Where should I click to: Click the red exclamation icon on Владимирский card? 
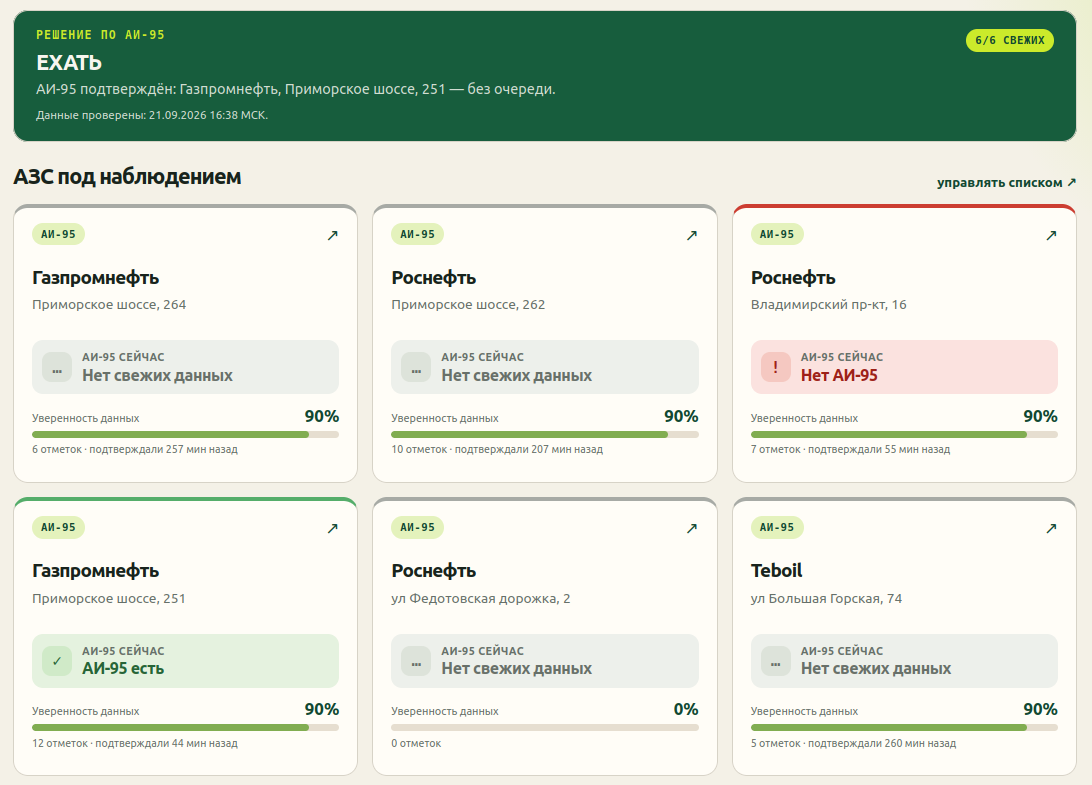coord(775,367)
